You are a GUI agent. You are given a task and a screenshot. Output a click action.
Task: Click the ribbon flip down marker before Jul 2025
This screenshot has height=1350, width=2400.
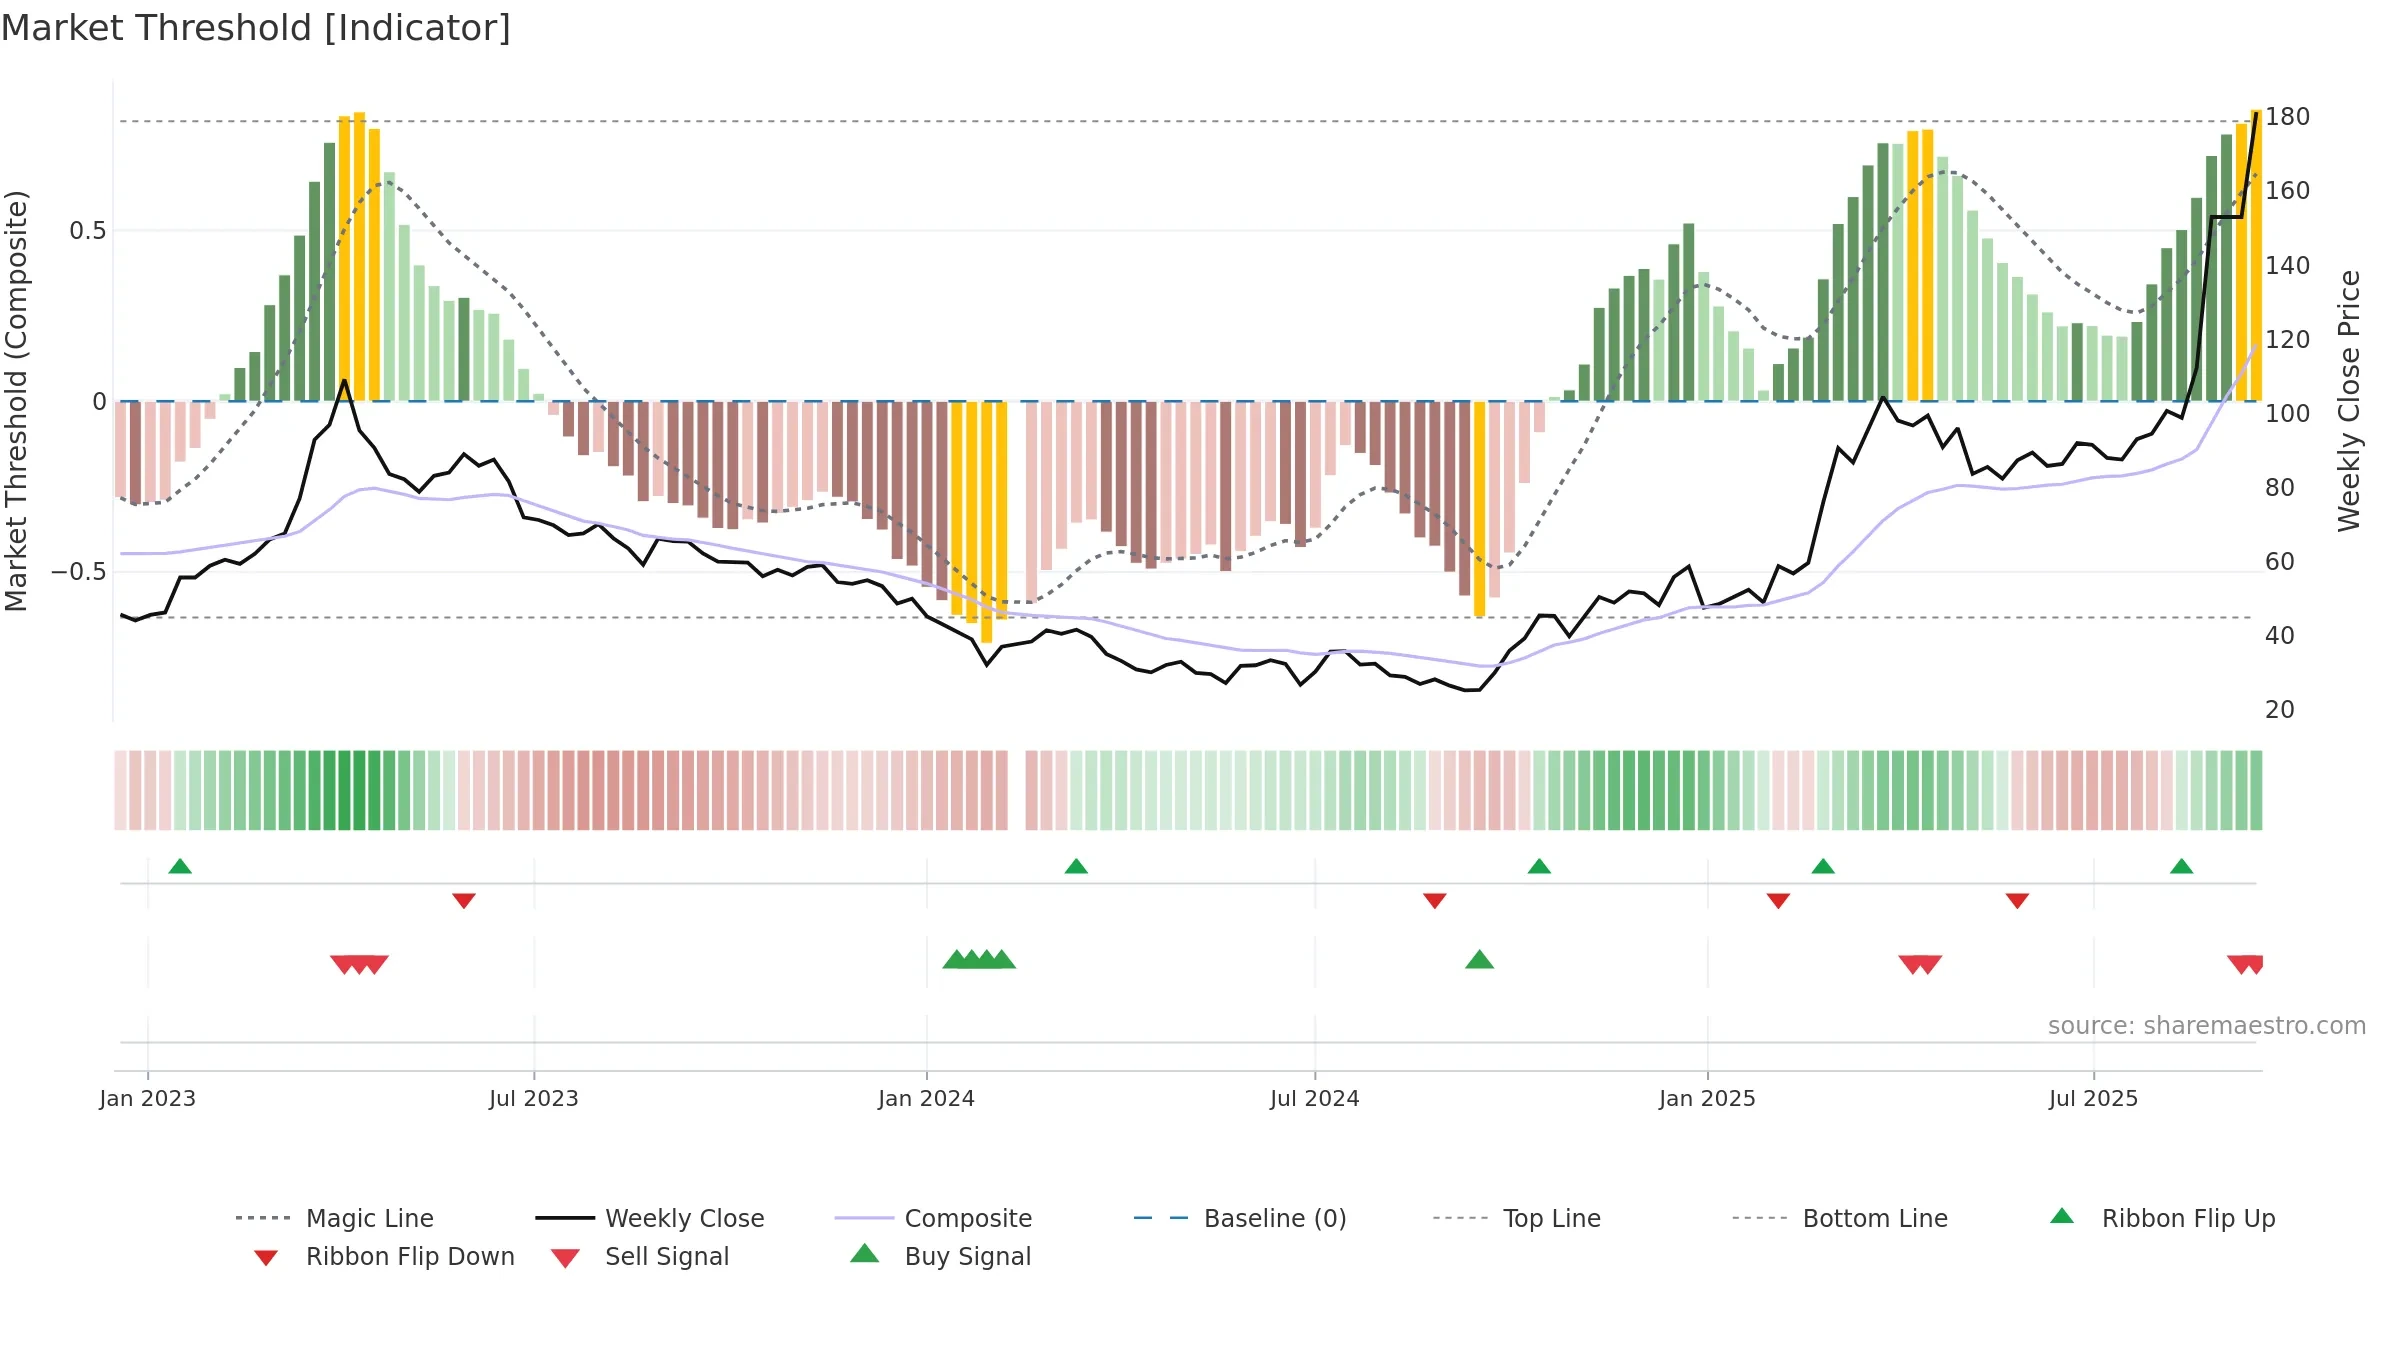(2017, 901)
